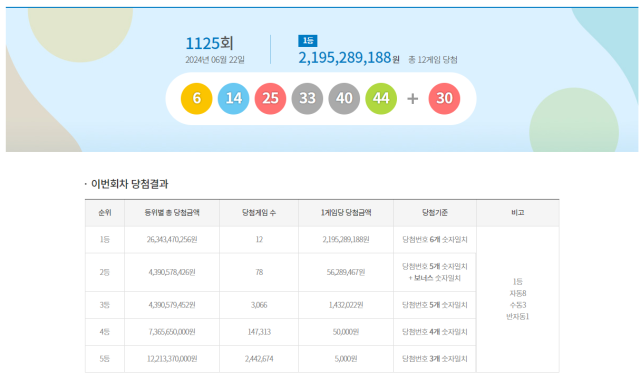
Task: Click the 3등 rank cell
Action: click(105, 305)
